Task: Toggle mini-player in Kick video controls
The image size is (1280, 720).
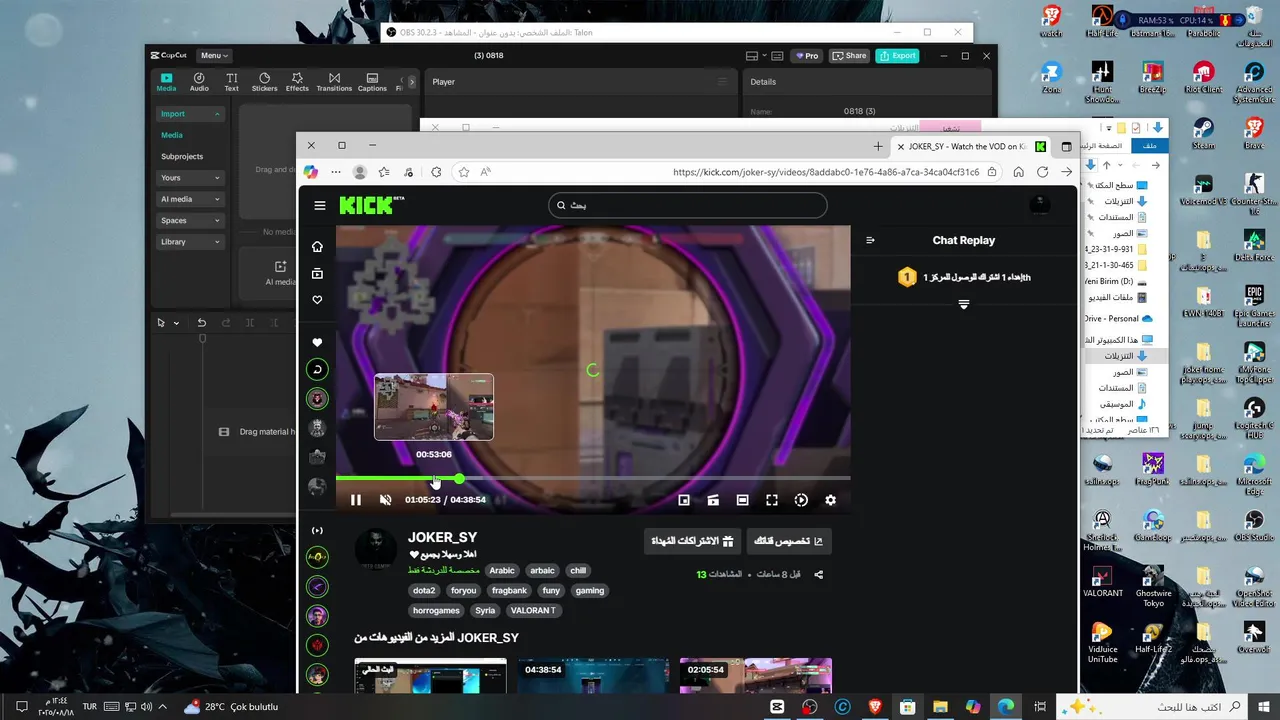Action: point(684,500)
